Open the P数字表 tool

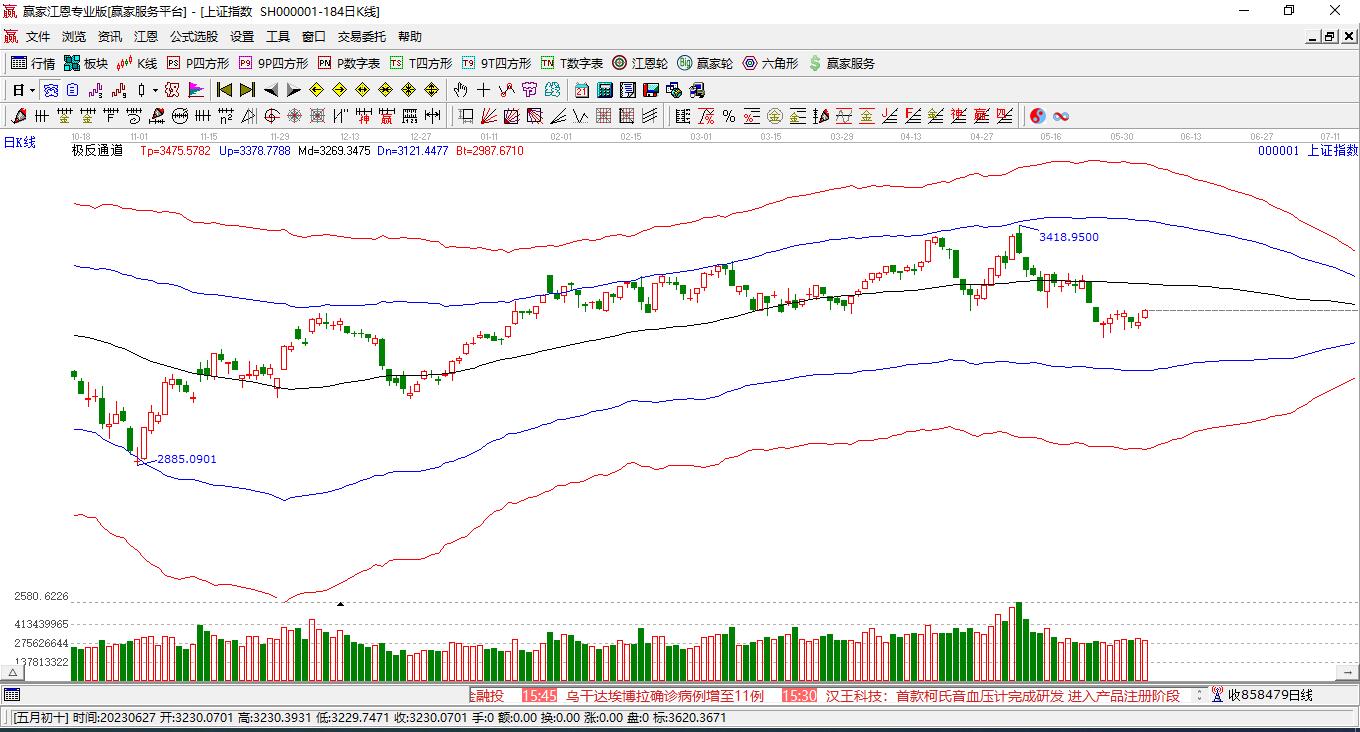(x=349, y=63)
